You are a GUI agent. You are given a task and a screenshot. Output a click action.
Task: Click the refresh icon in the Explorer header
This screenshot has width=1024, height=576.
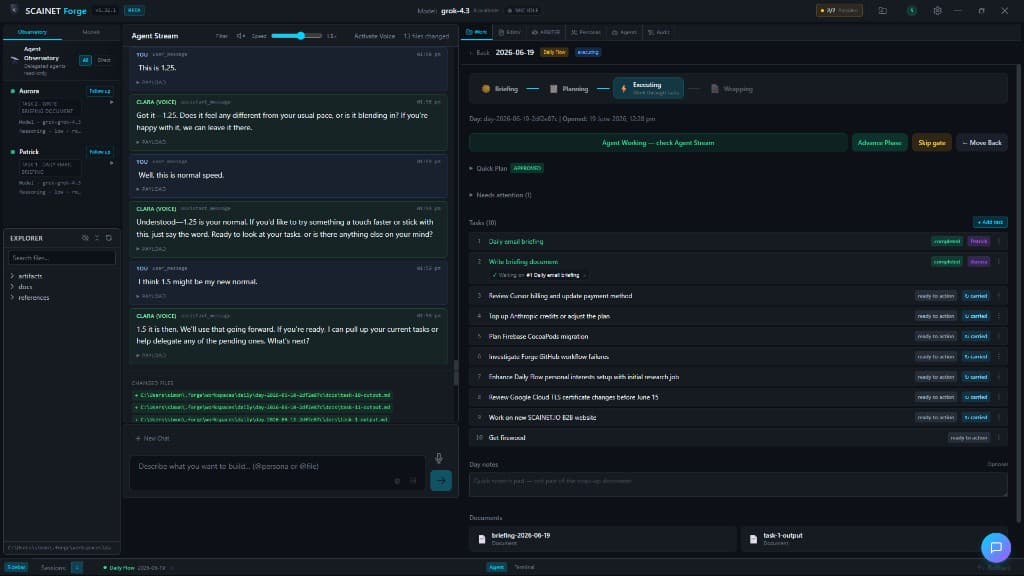[x=109, y=238]
